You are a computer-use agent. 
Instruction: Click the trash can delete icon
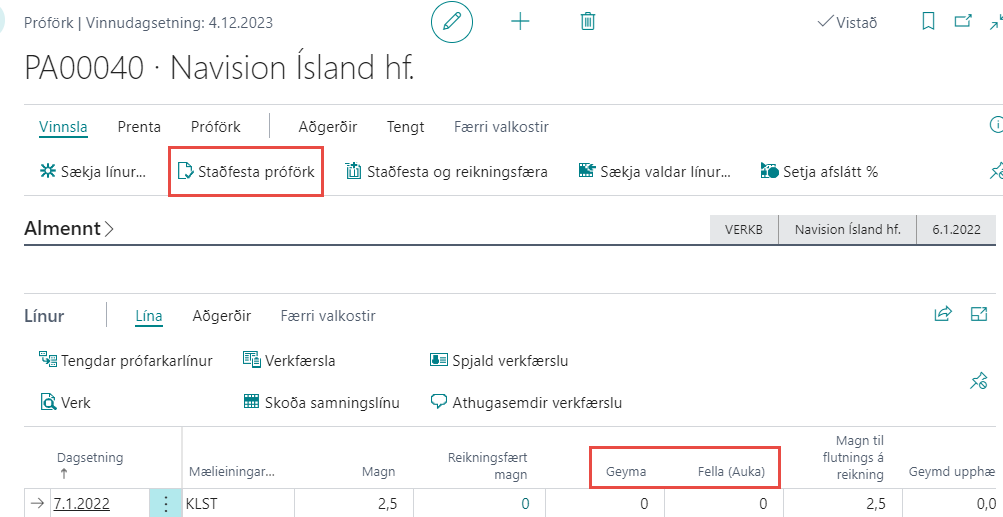(x=588, y=22)
